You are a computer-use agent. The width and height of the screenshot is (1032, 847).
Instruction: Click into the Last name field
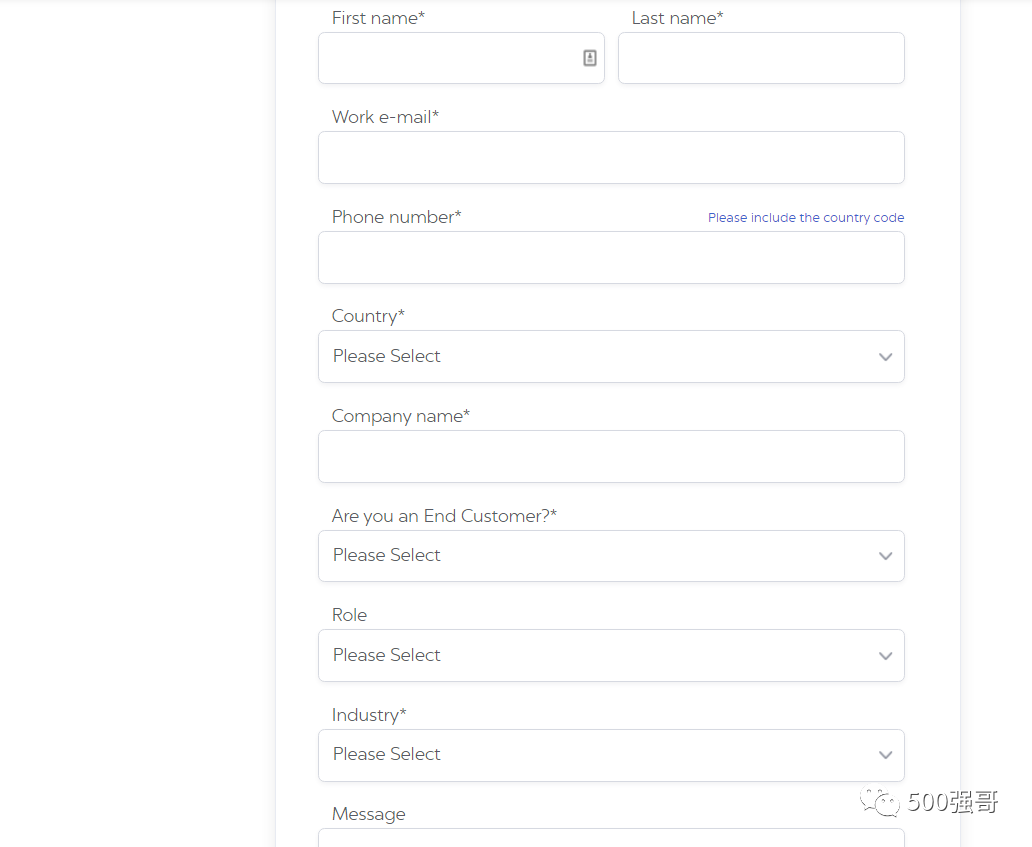761,58
